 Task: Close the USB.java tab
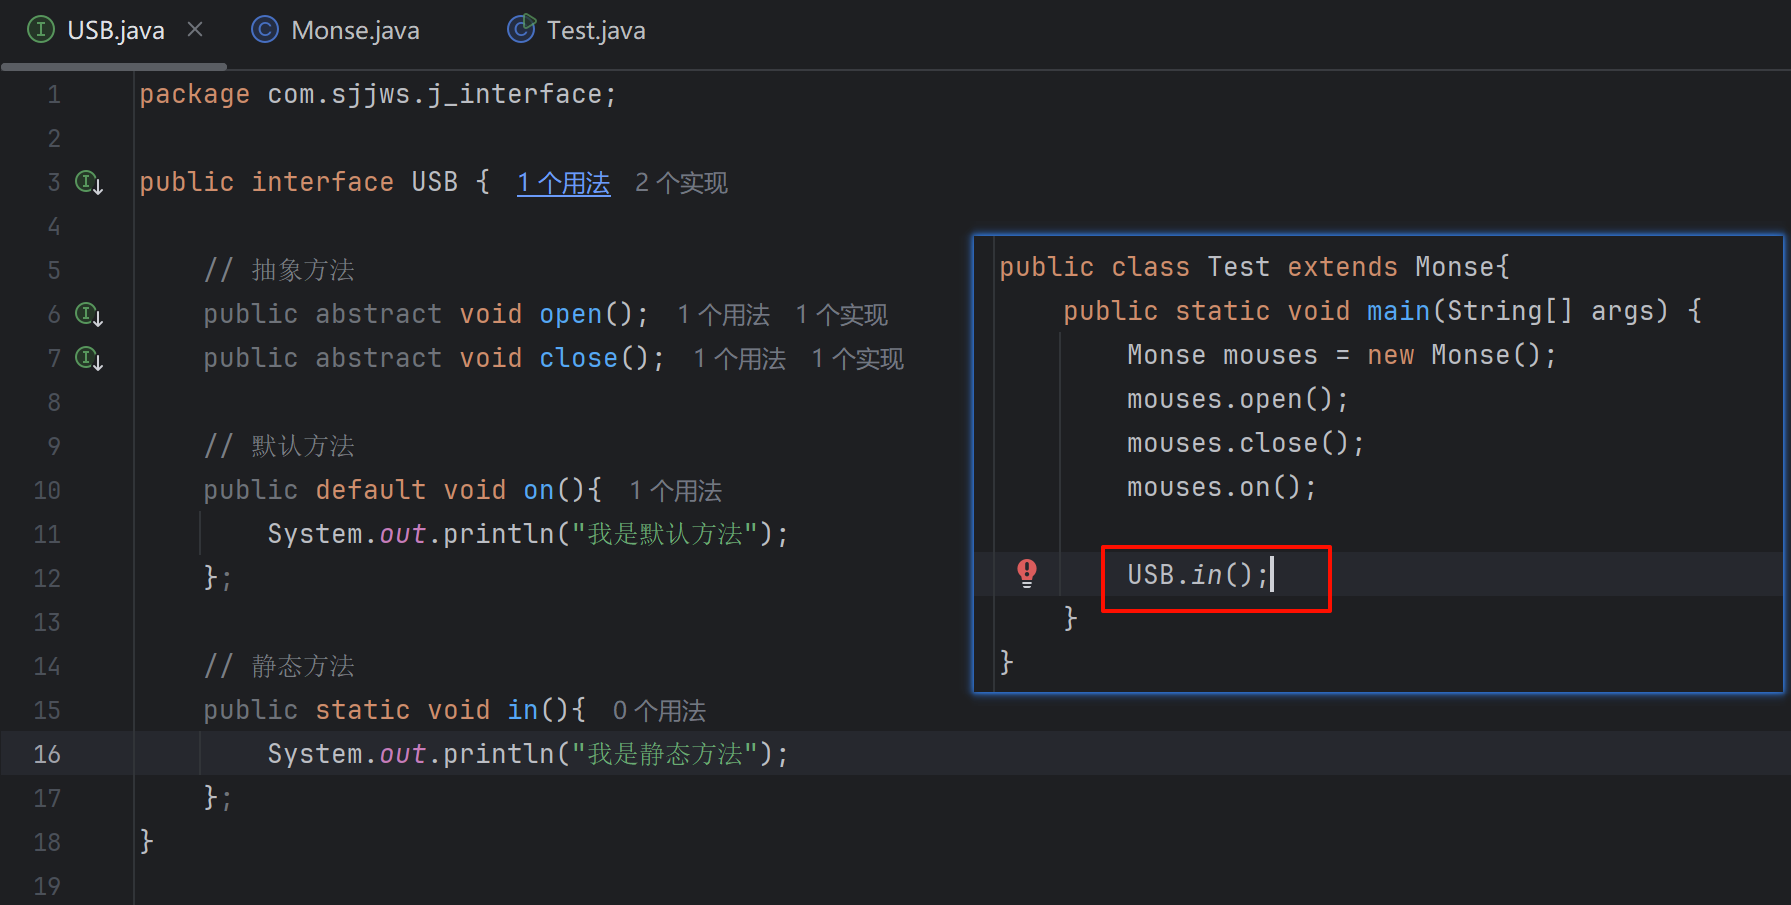pyautogui.click(x=195, y=30)
